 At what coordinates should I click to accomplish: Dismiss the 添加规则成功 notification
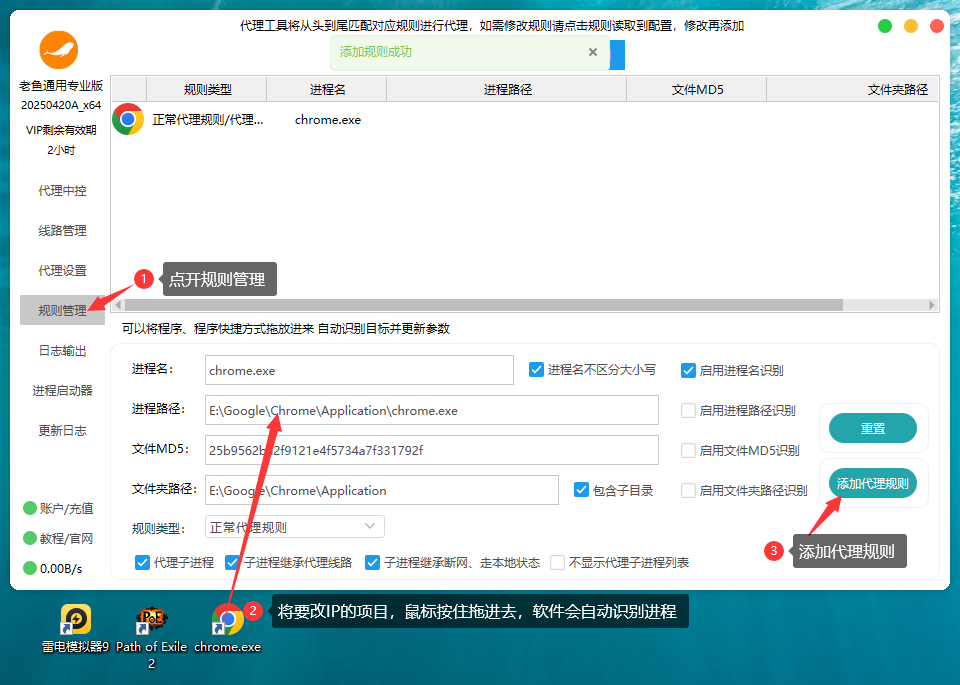point(592,52)
